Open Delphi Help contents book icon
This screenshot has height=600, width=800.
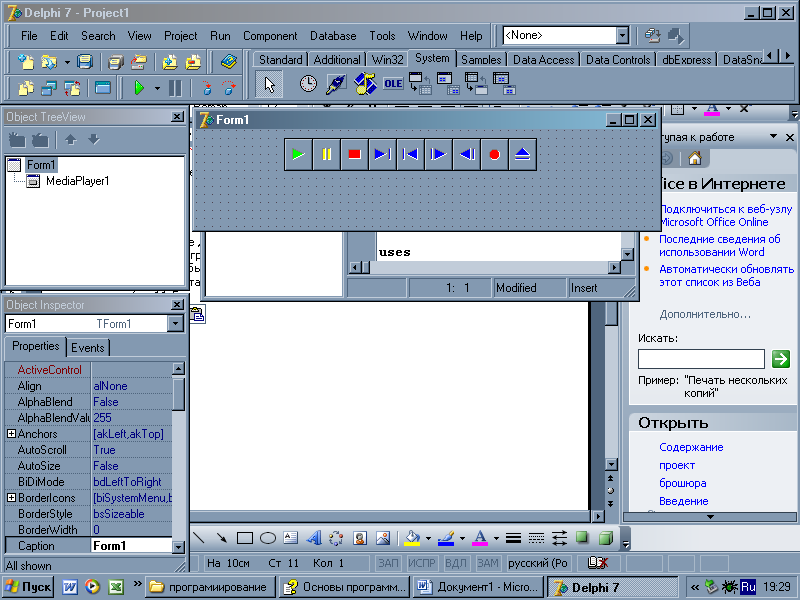pyautogui.click(x=228, y=62)
